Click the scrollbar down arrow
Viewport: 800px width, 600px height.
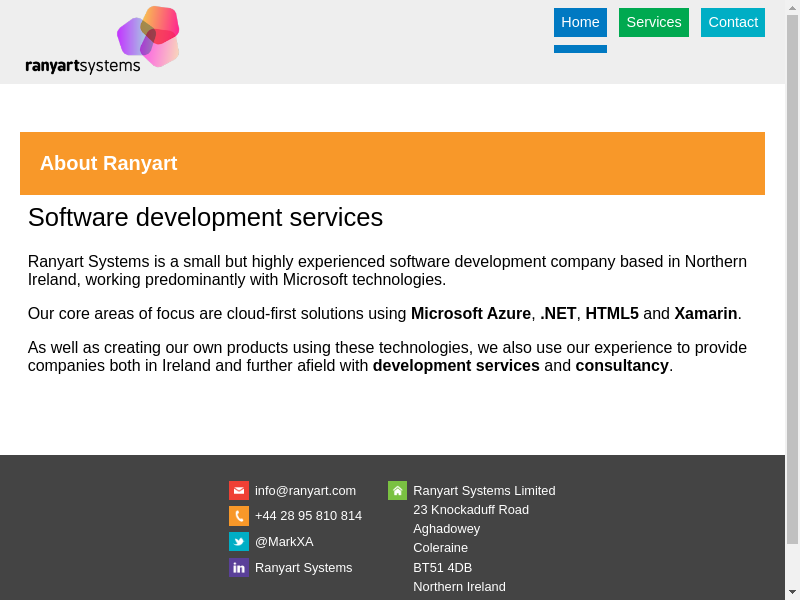tap(792, 592)
